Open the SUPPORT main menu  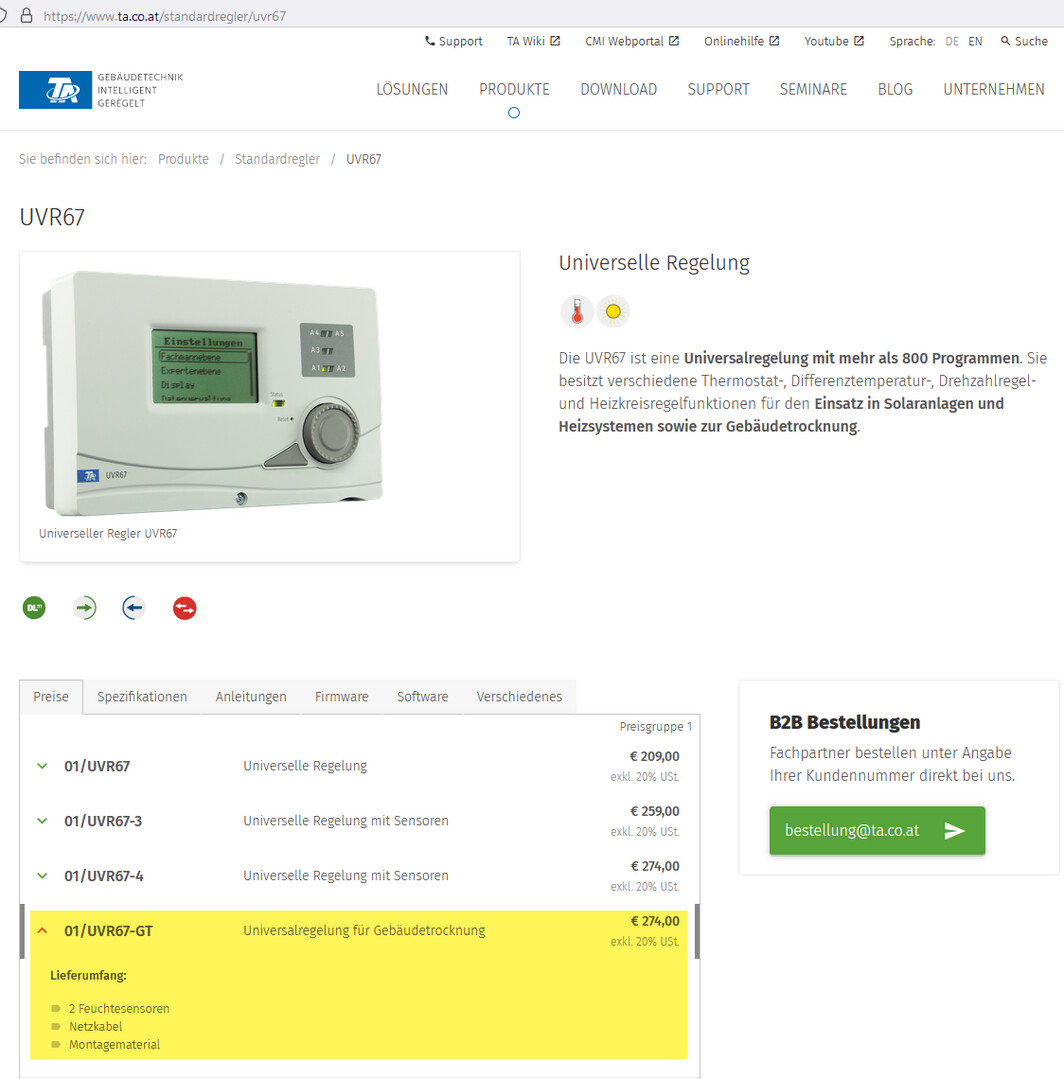[718, 89]
